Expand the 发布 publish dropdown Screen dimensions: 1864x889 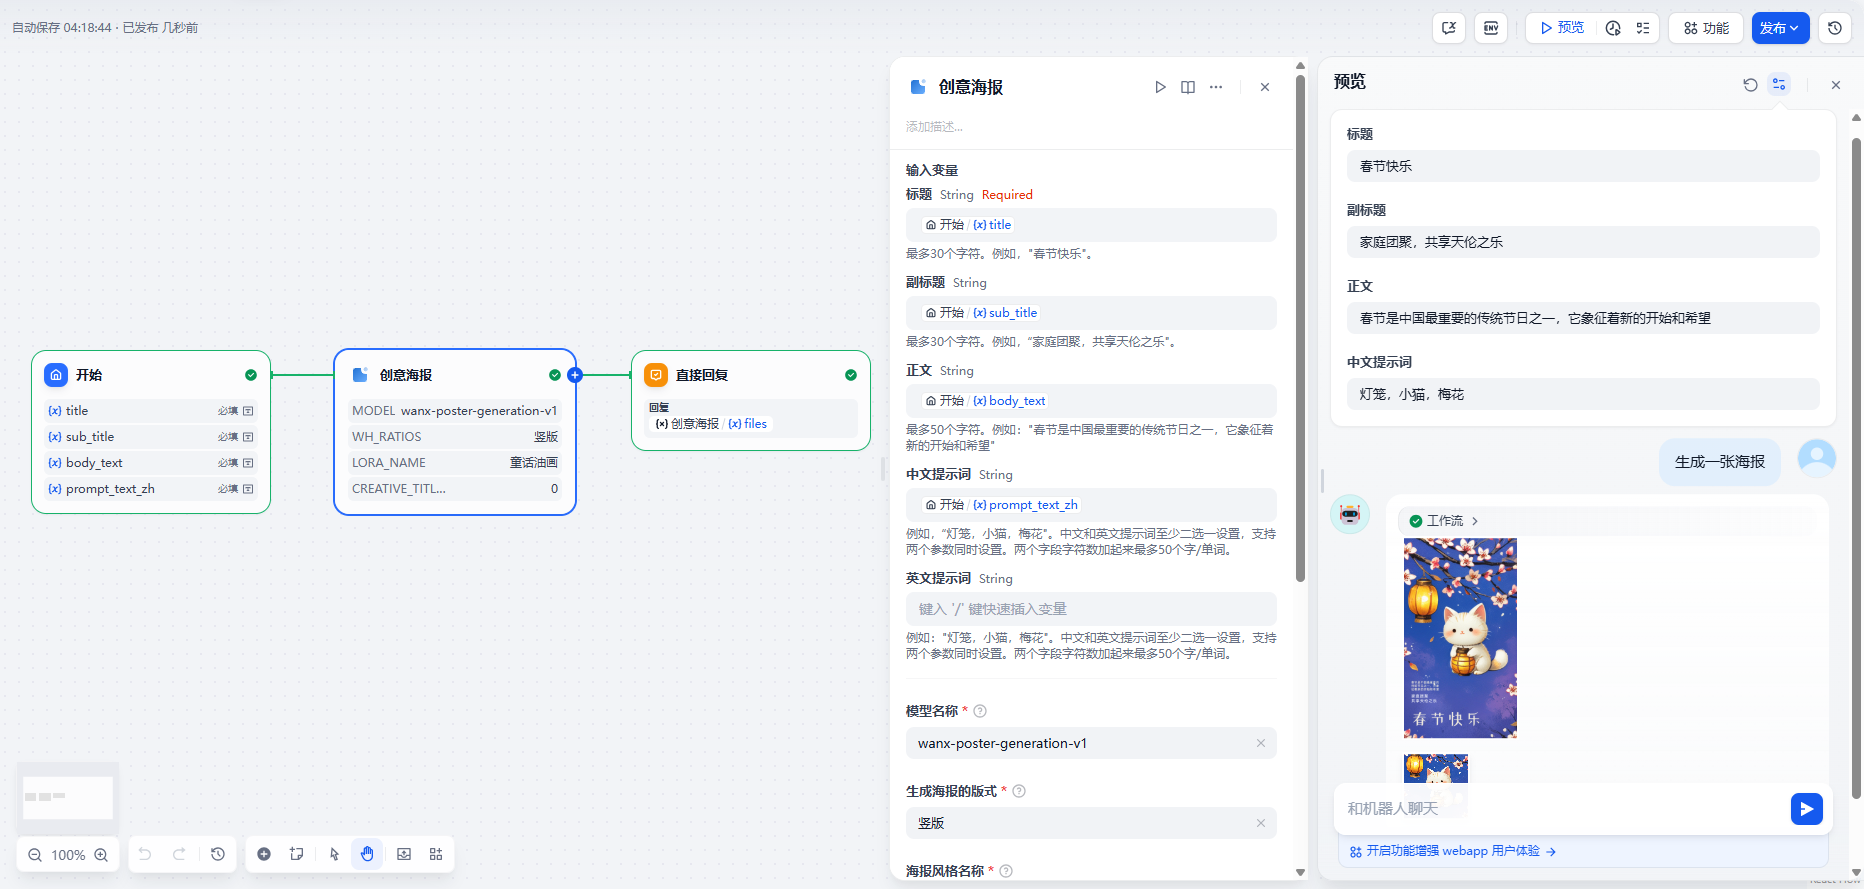[1780, 28]
